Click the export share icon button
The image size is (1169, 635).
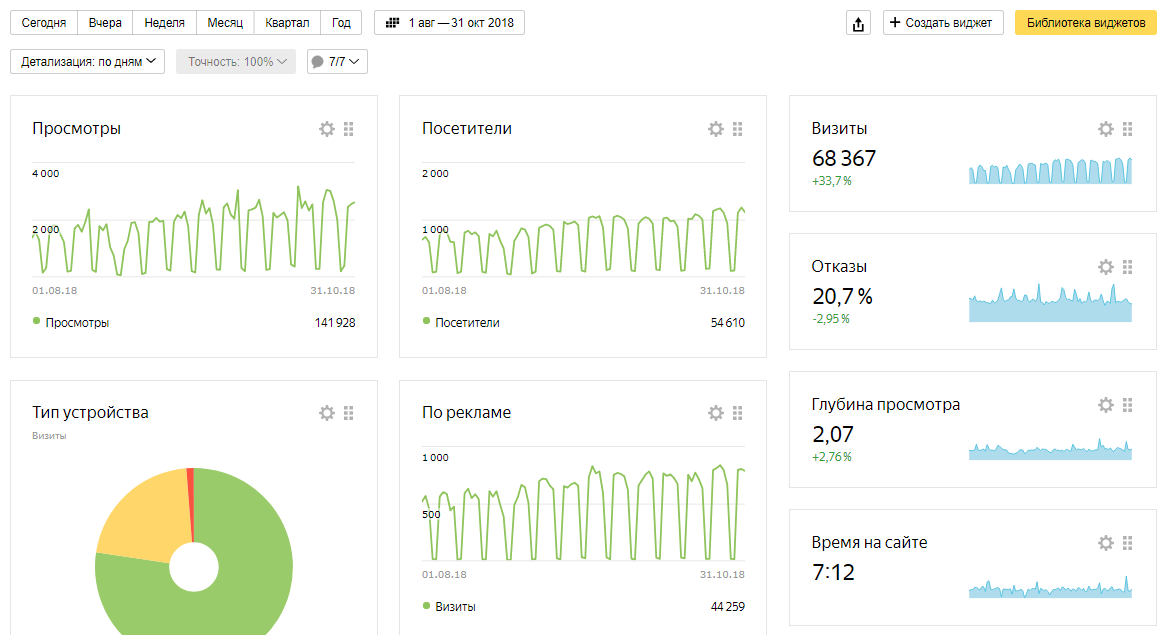point(857,23)
